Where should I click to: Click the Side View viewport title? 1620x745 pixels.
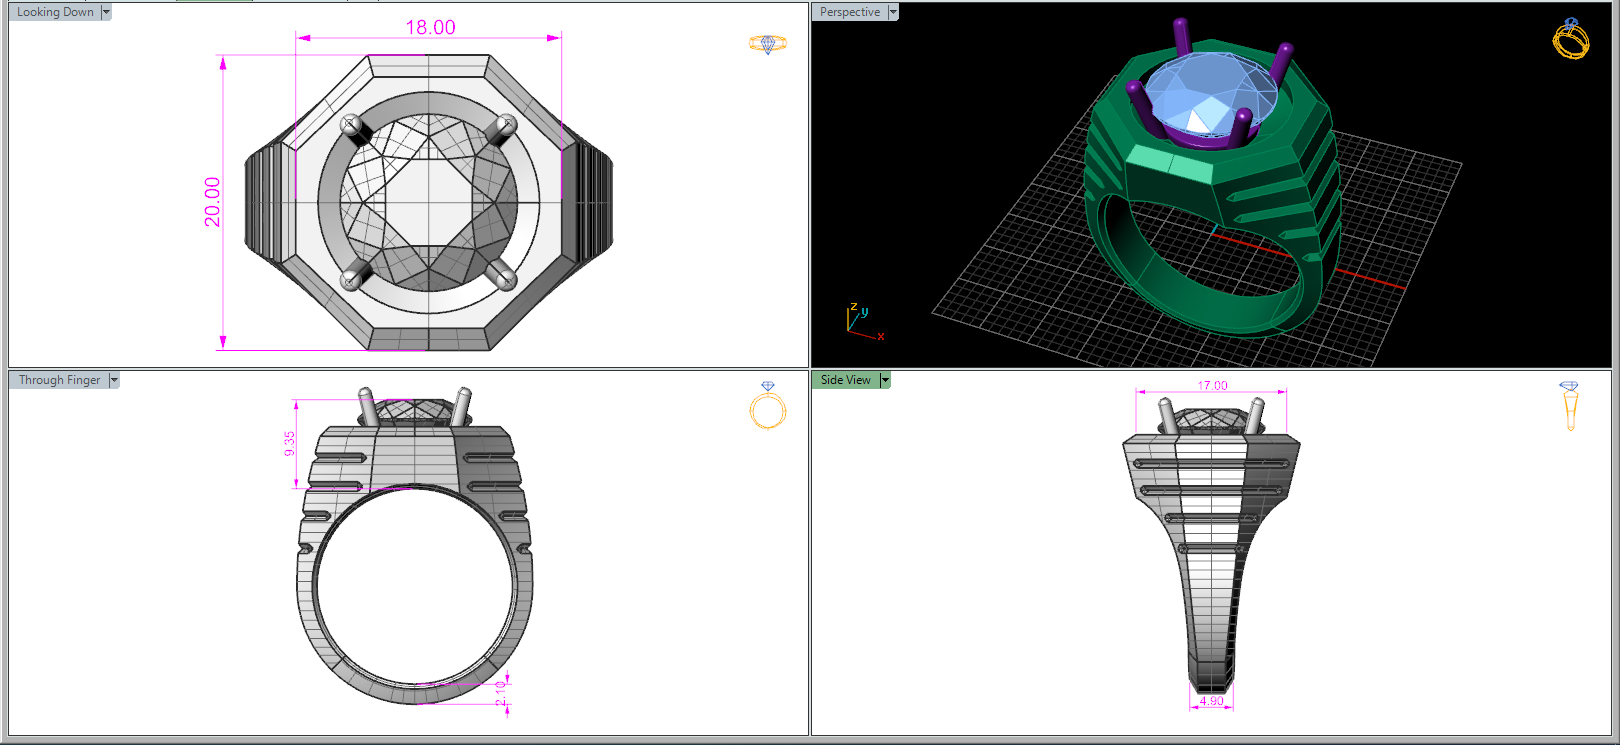click(x=846, y=380)
